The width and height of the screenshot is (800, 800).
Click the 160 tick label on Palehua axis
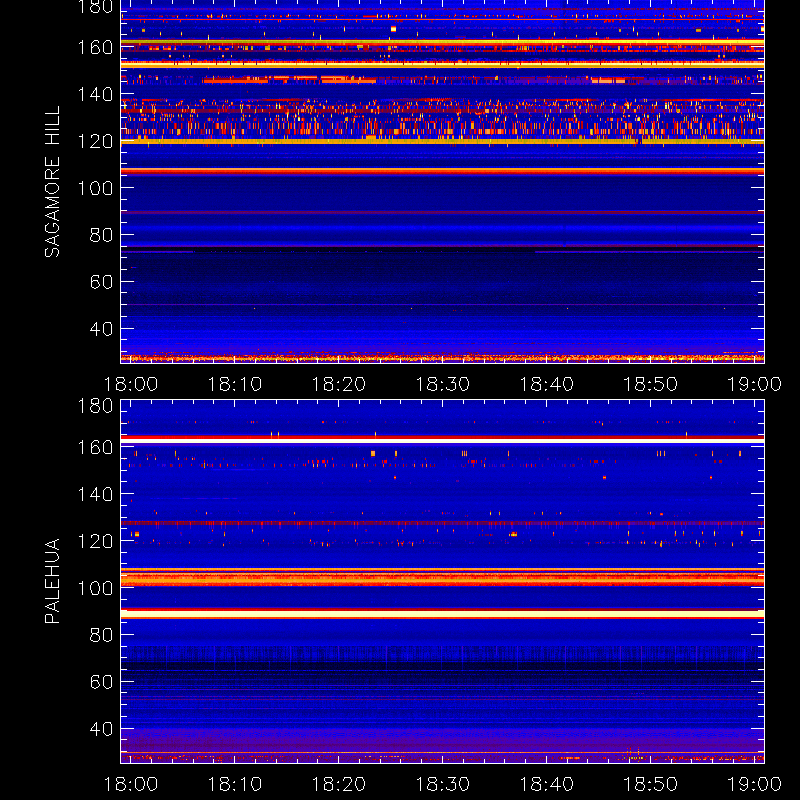coord(95,447)
